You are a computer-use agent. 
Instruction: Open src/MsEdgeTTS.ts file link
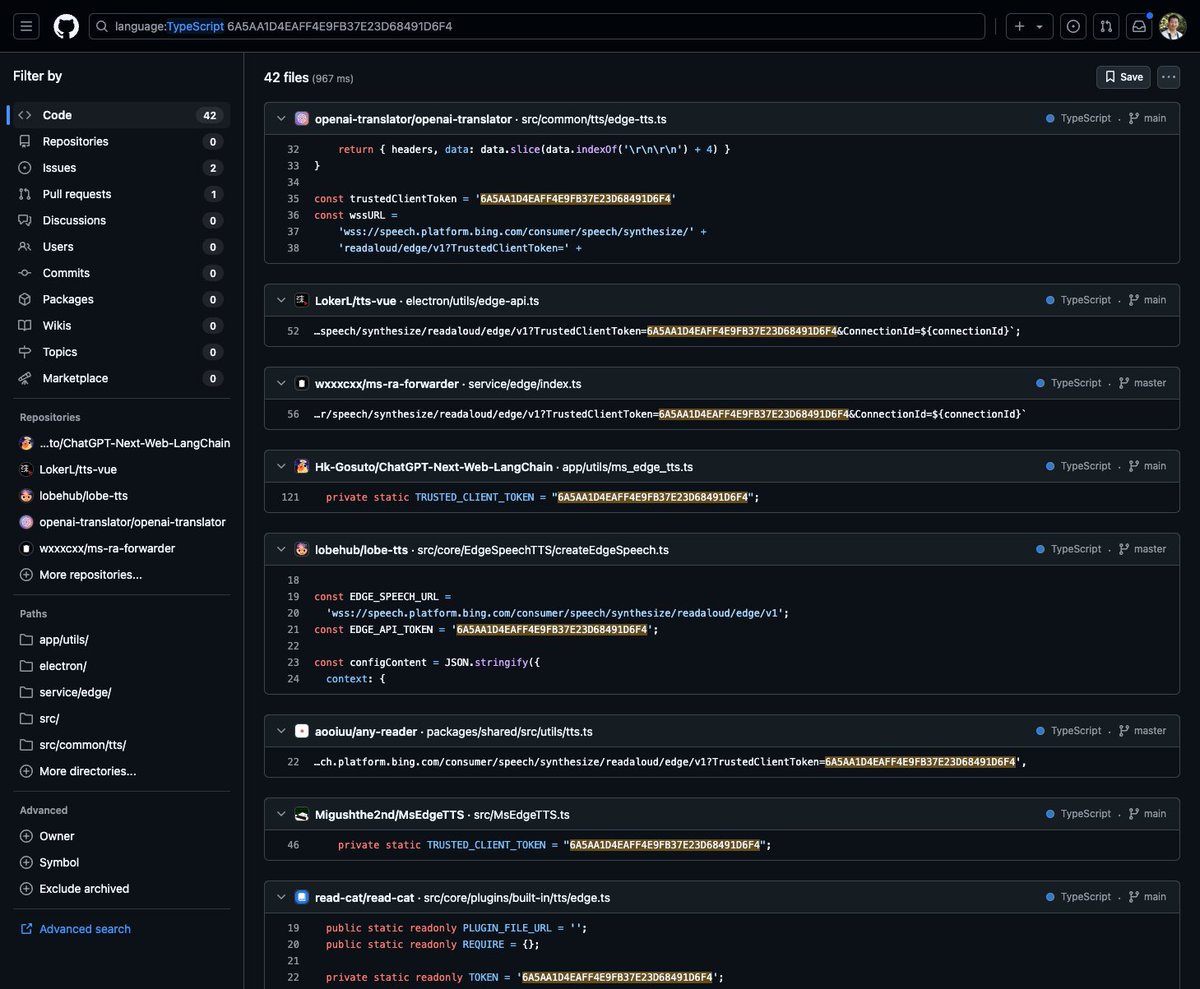521,814
